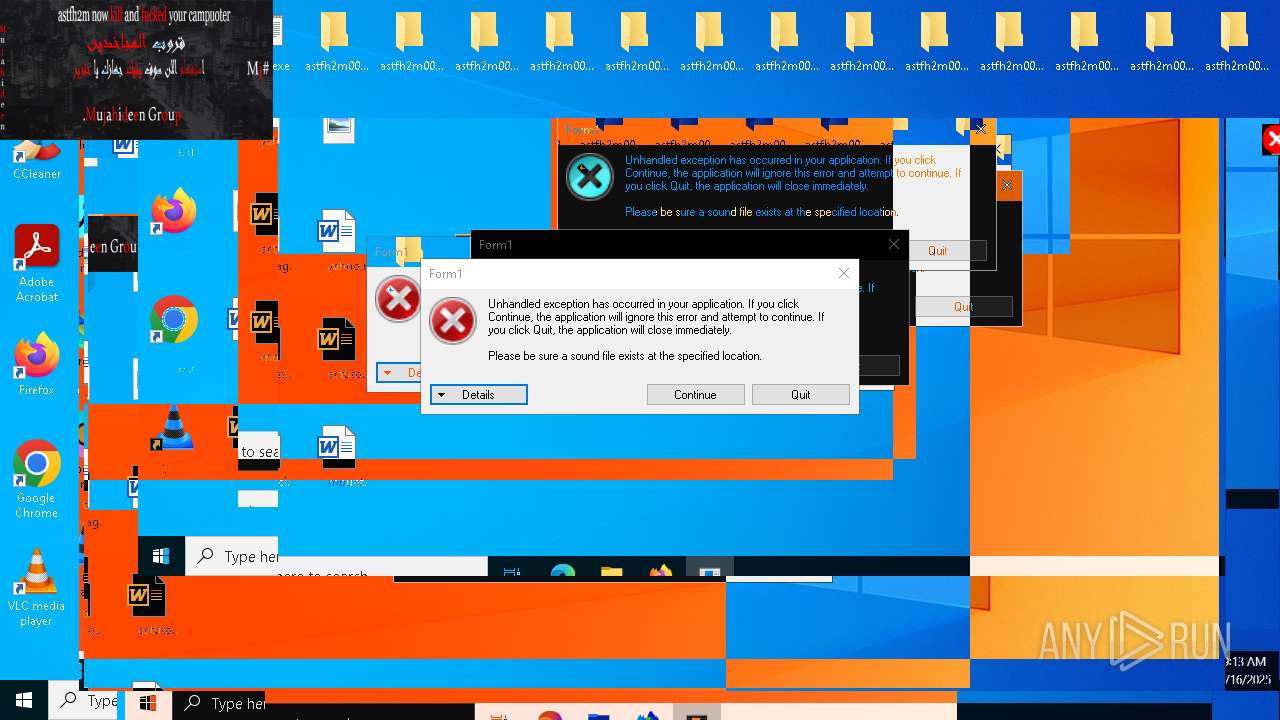Click Quit next to the Continue button
The height and width of the screenshot is (720, 1280).
801,395
